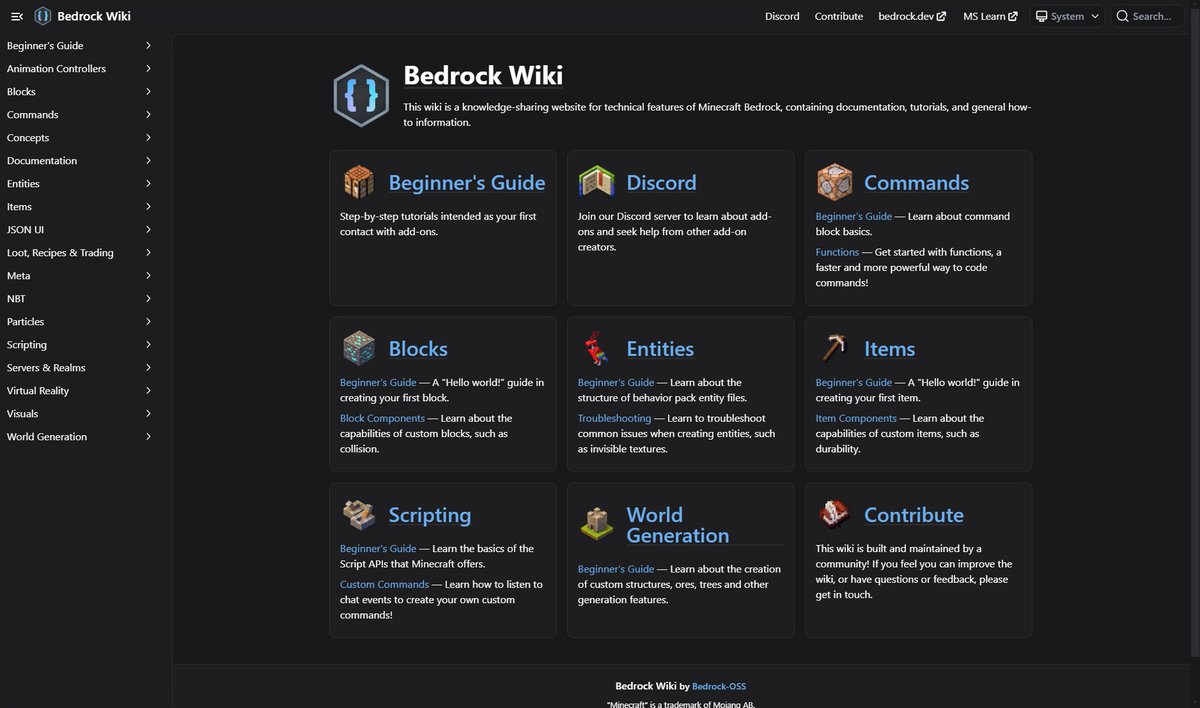Click the map icon on the Discord card
The image size is (1200, 708).
tap(596, 182)
